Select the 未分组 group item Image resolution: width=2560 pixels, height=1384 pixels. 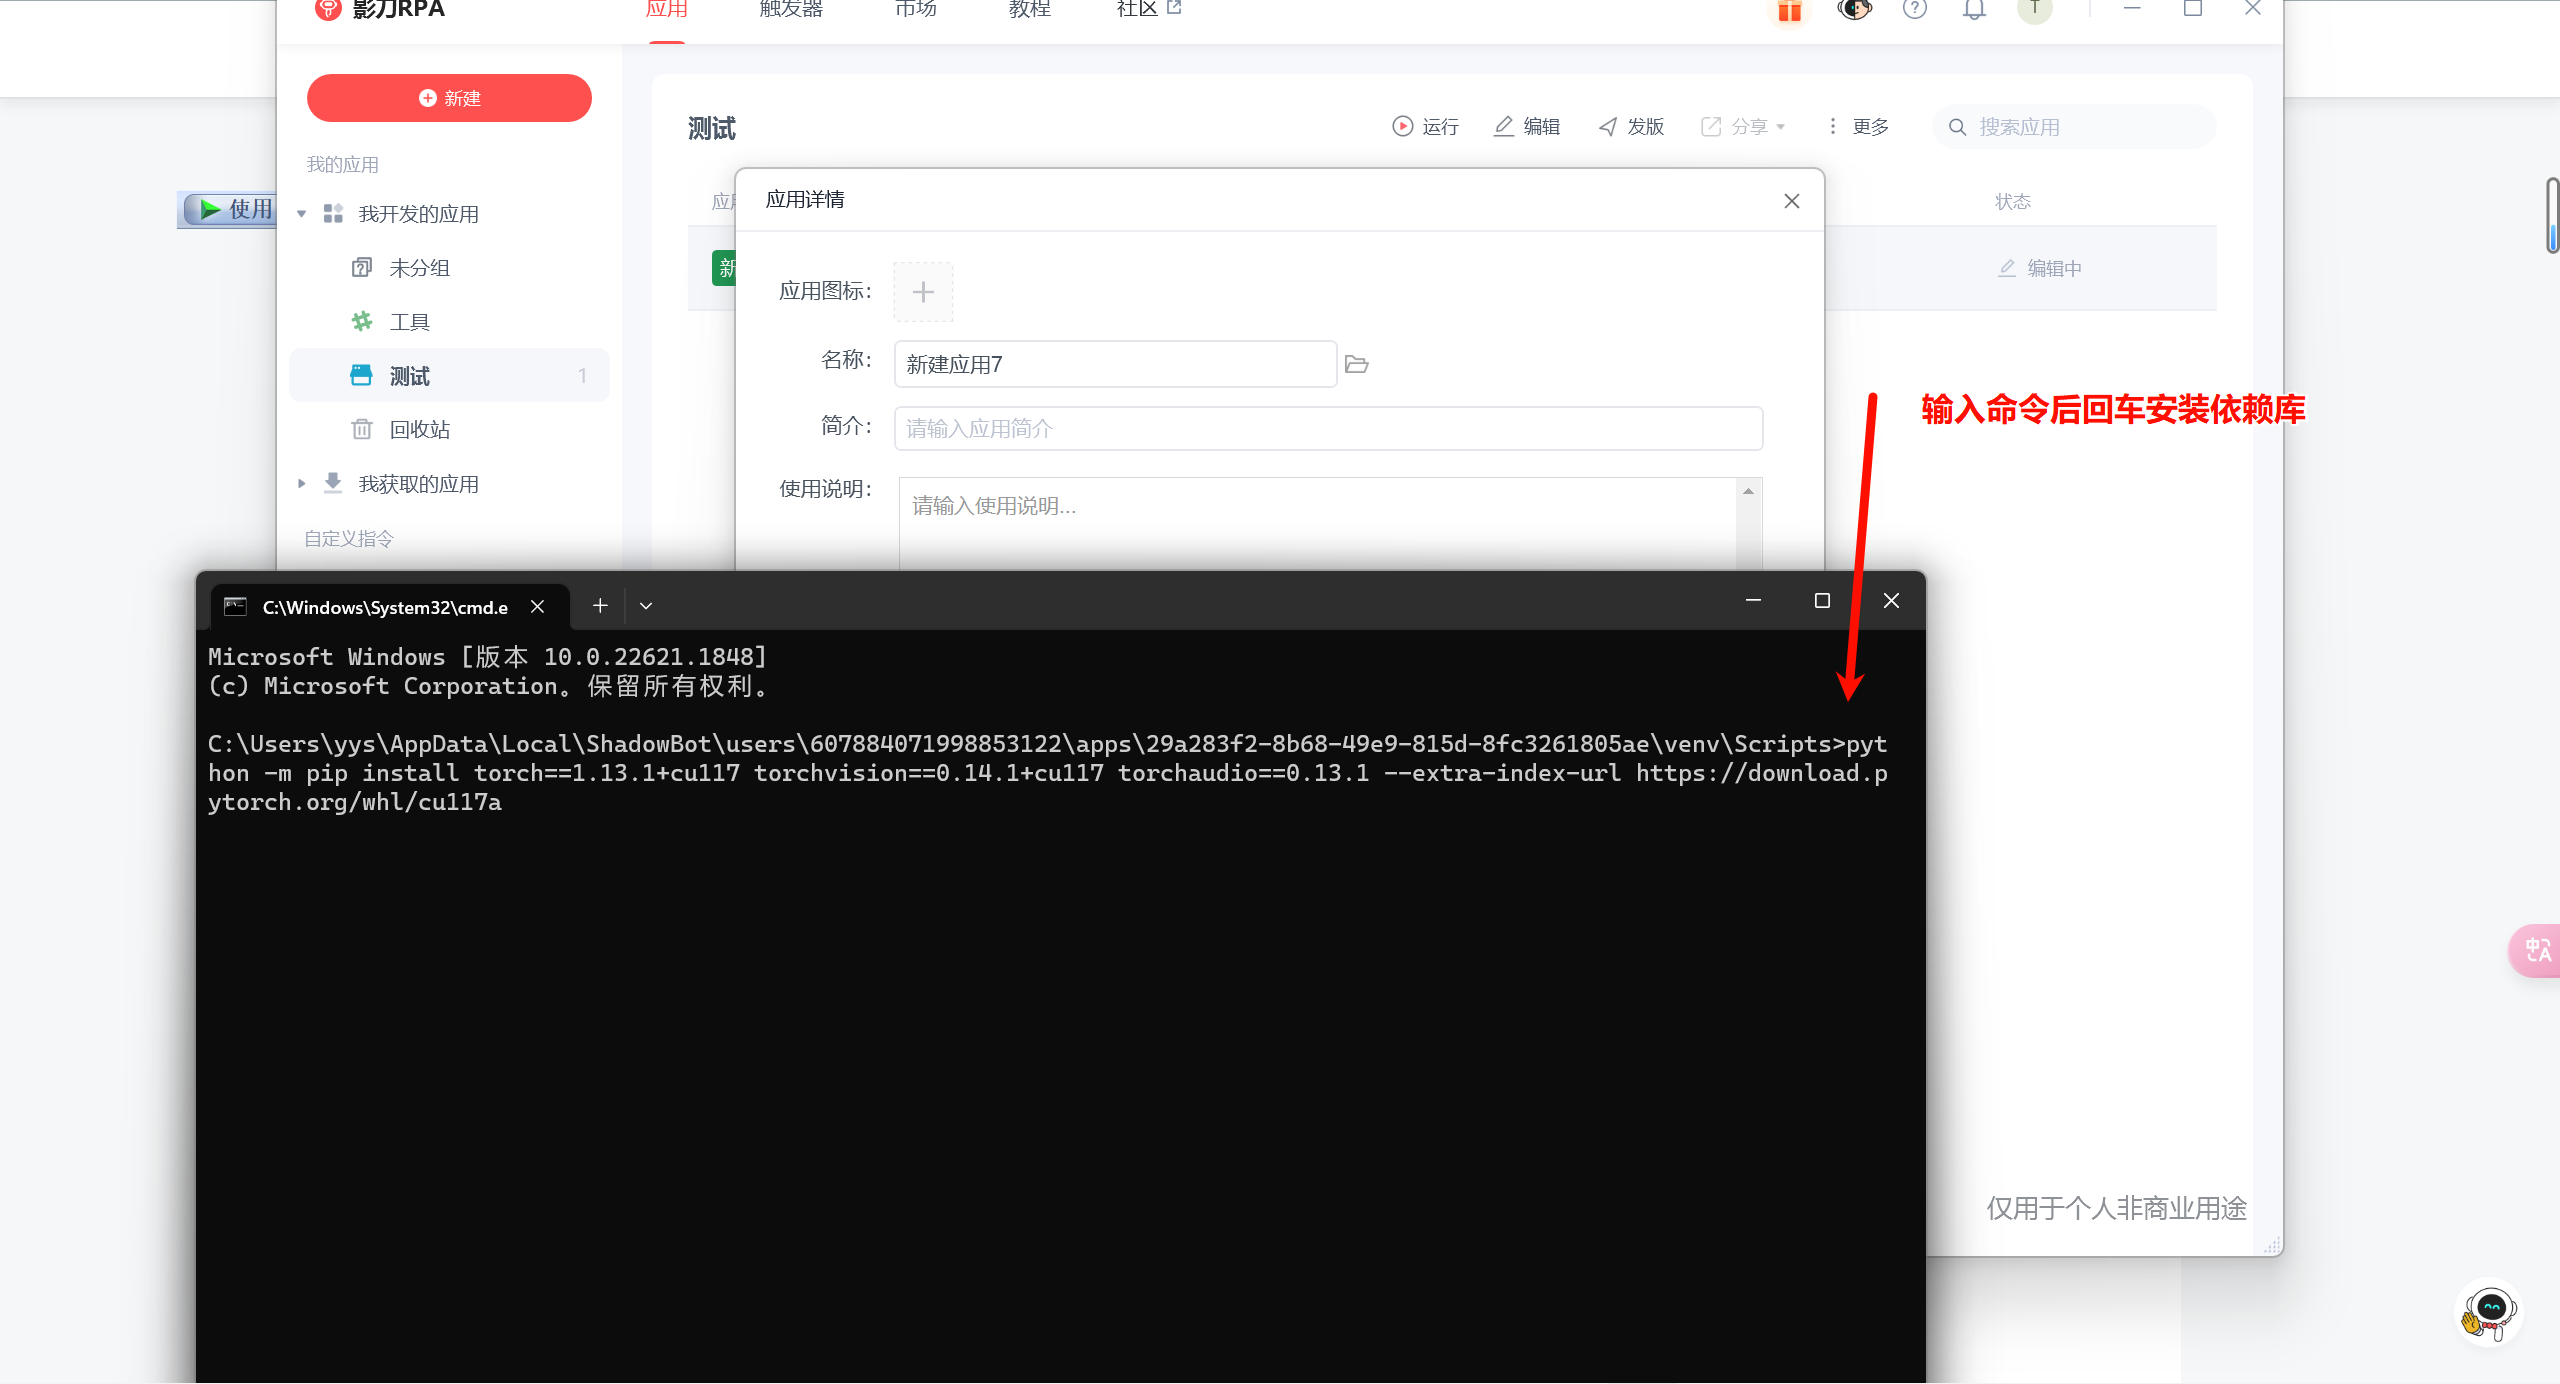pyautogui.click(x=419, y=268)
